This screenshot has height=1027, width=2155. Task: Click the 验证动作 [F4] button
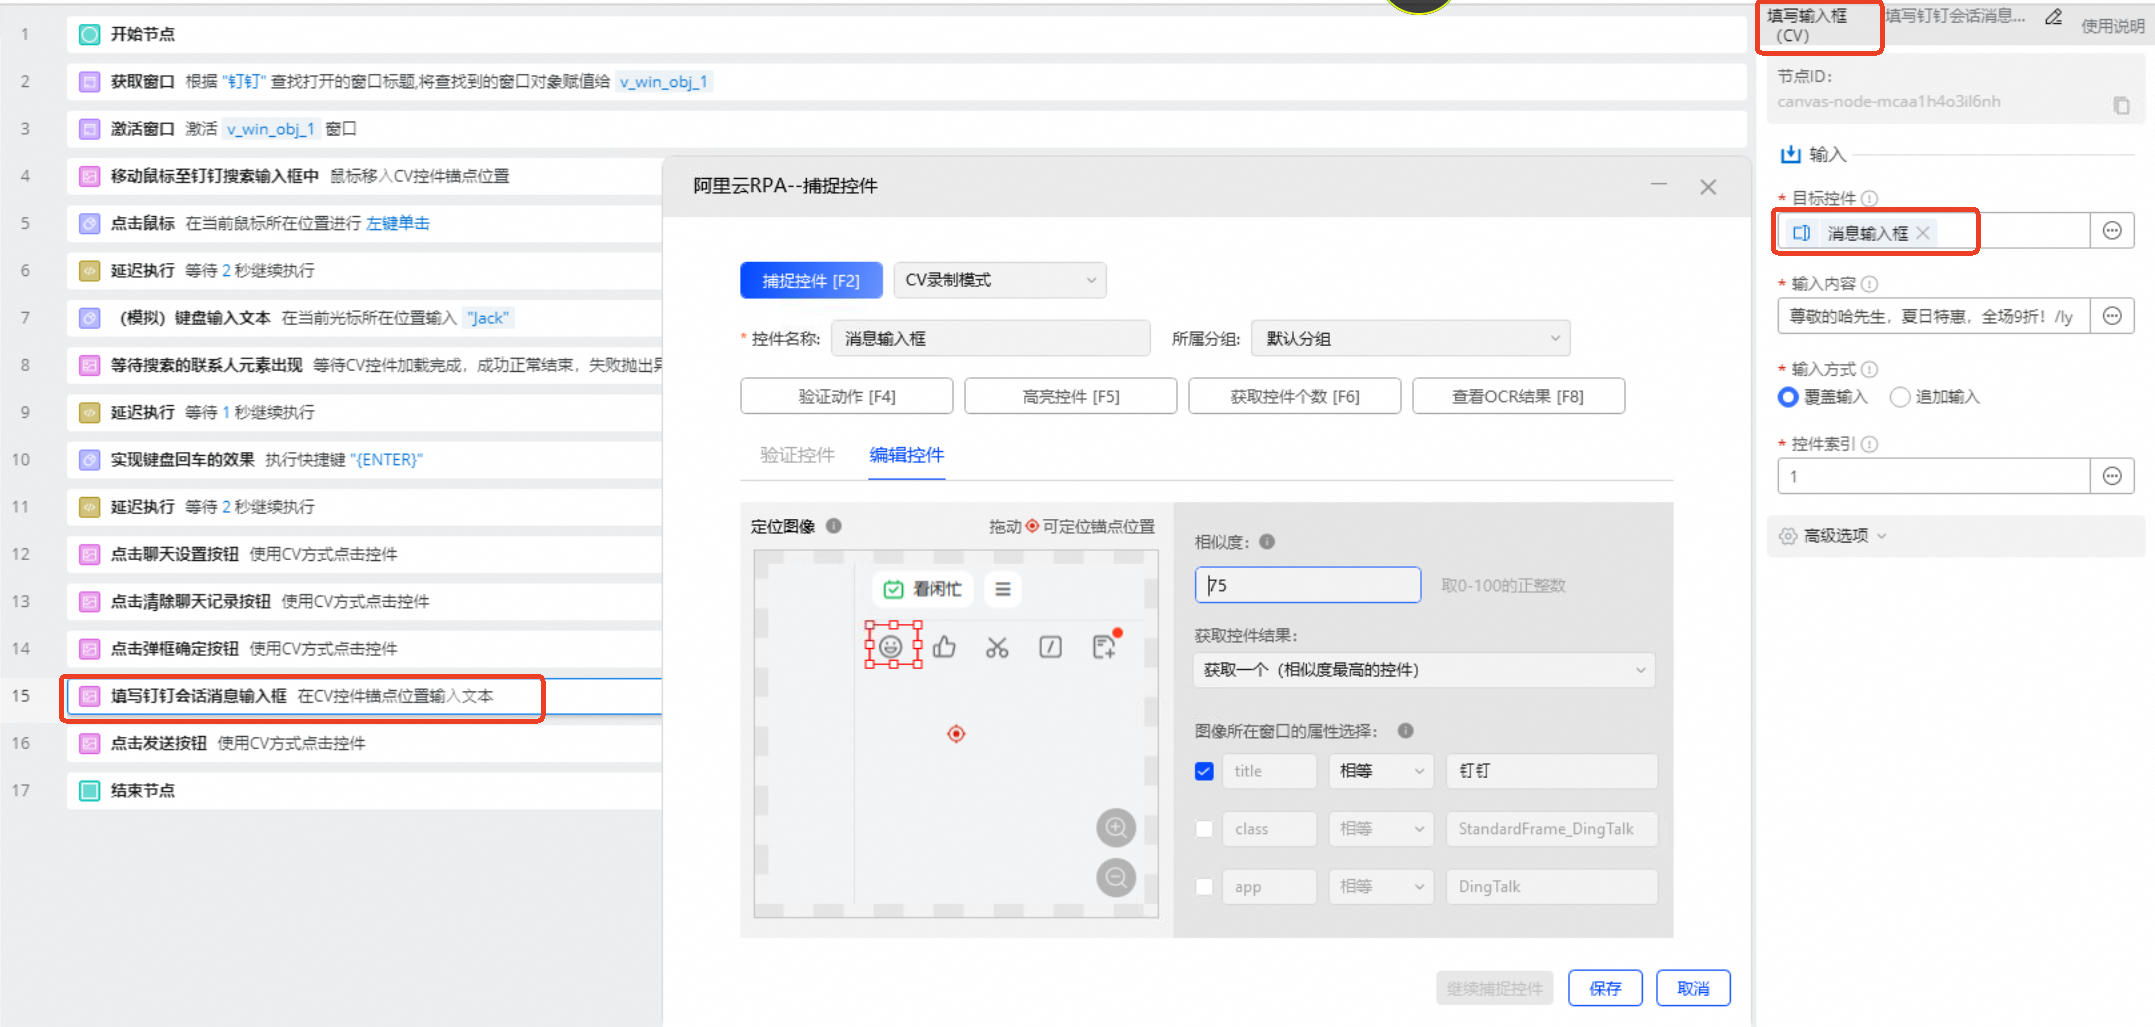(846, 396)
